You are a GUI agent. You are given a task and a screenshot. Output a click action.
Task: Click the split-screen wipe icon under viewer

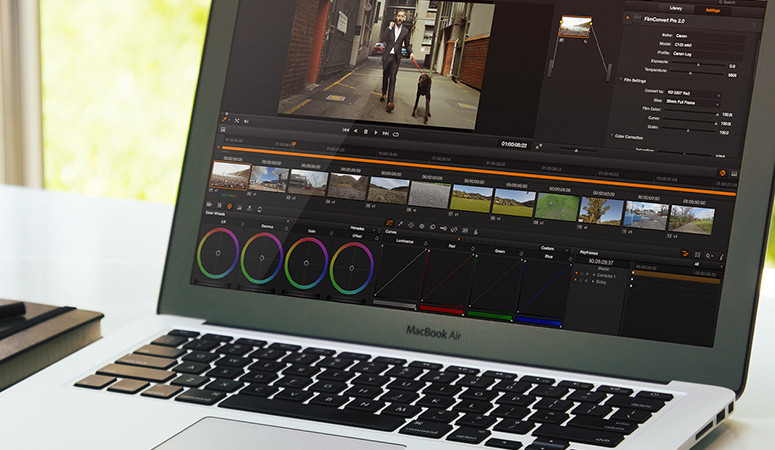237,120
